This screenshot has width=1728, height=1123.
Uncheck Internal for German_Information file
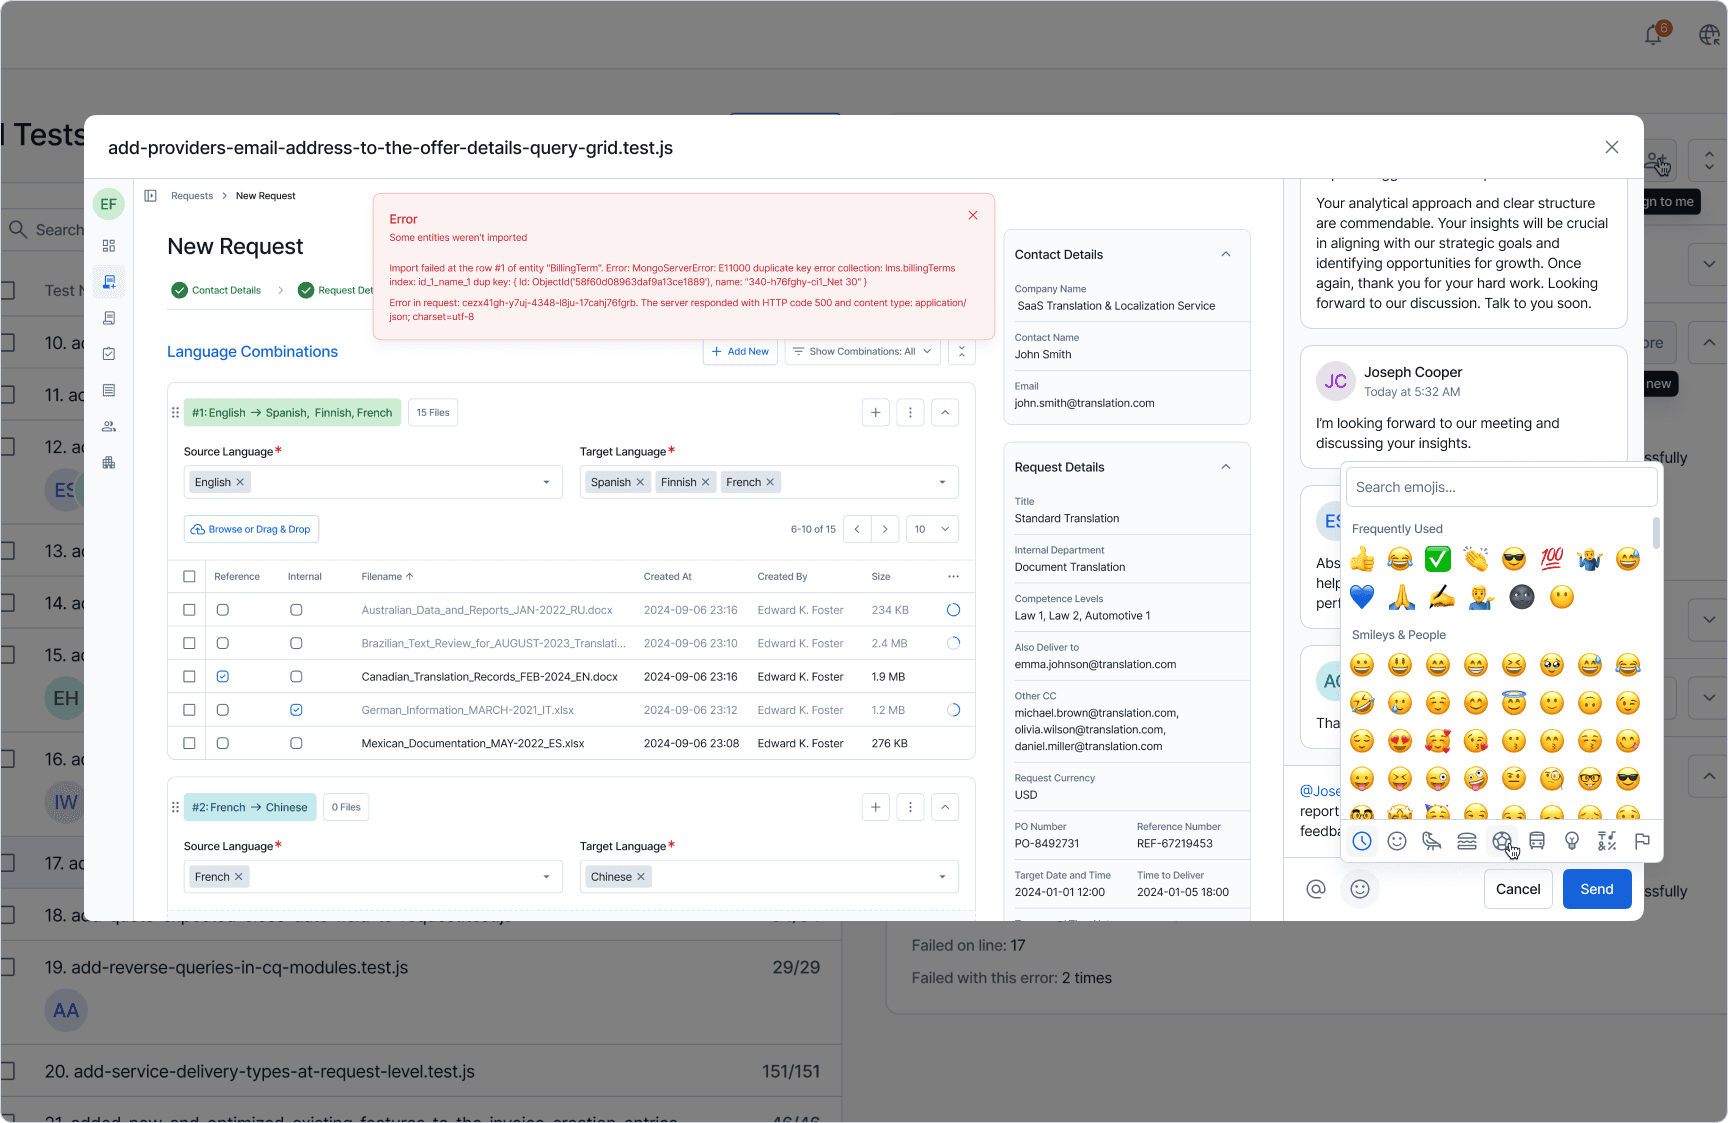[x=296, y=710]
